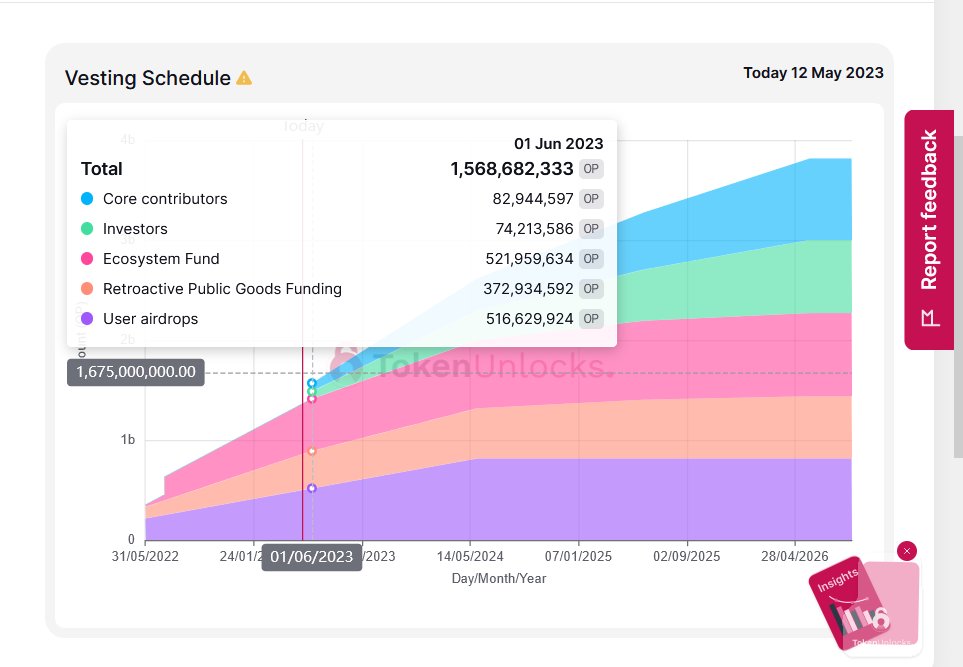Click the flag icon on Report feedback tab
963x667 pixels.
pos(930,318)
